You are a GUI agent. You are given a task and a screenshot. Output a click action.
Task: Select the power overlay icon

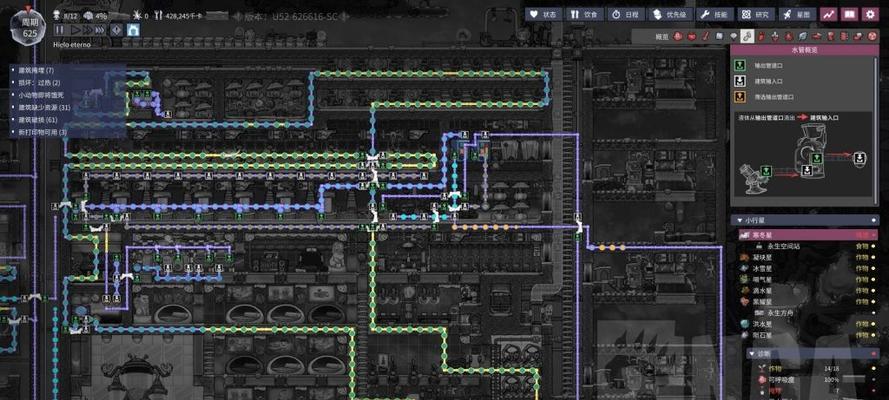click(692, 36)
